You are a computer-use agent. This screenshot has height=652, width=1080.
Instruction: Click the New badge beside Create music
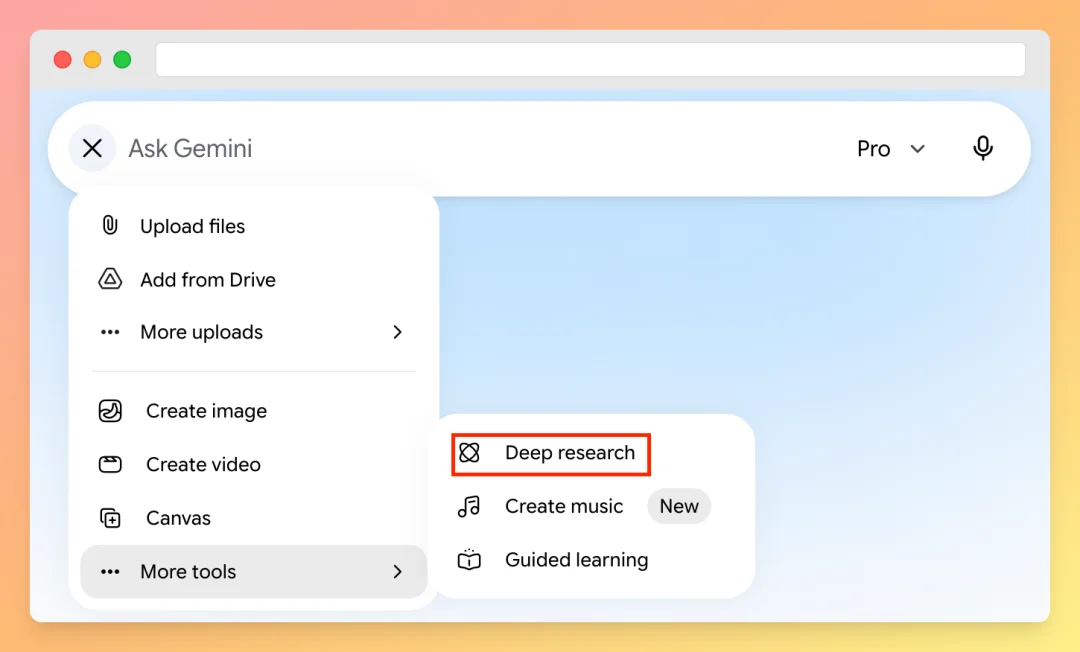tap(678, 506)
